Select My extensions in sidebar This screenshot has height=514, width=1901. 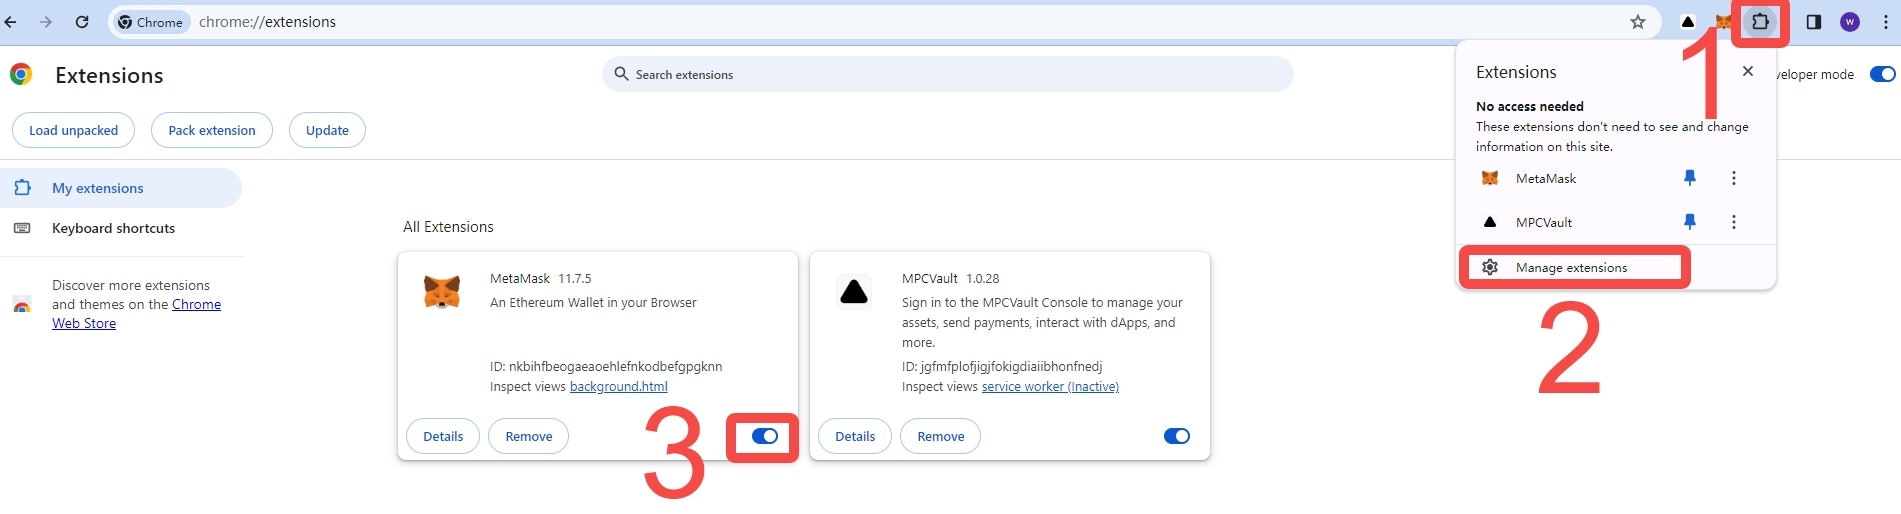click(x=121, y=188)
